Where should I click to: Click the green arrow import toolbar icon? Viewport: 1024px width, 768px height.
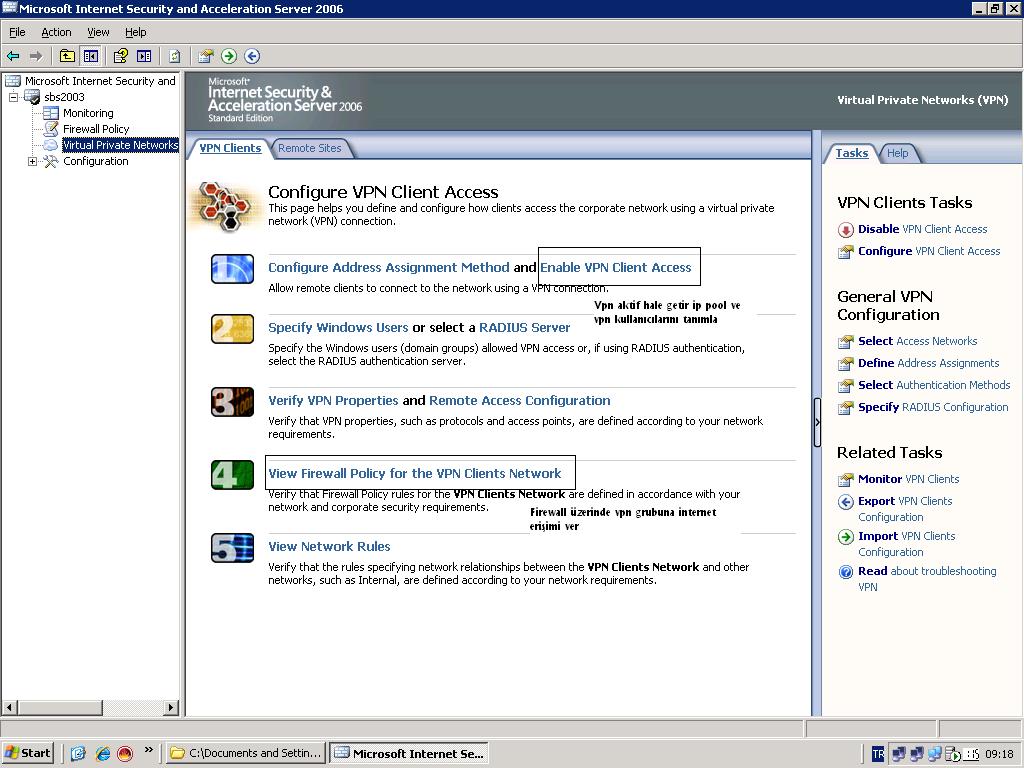click(x=229, y=56)
